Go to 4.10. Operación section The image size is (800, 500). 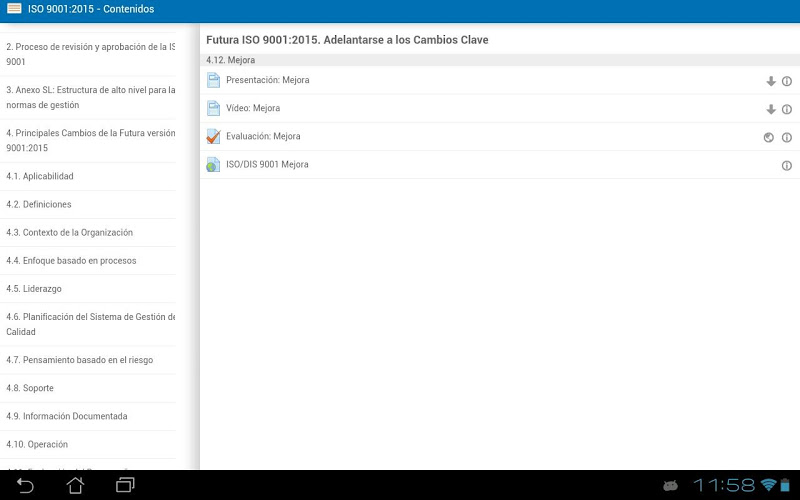(88, 444)
